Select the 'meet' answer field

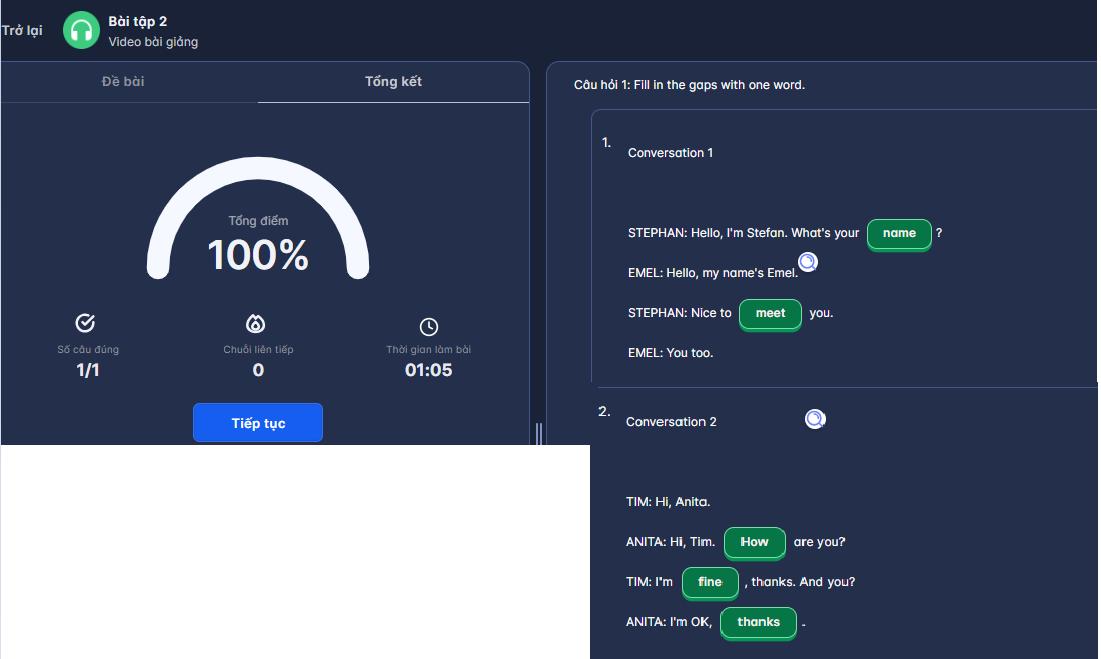click(770, 314)
